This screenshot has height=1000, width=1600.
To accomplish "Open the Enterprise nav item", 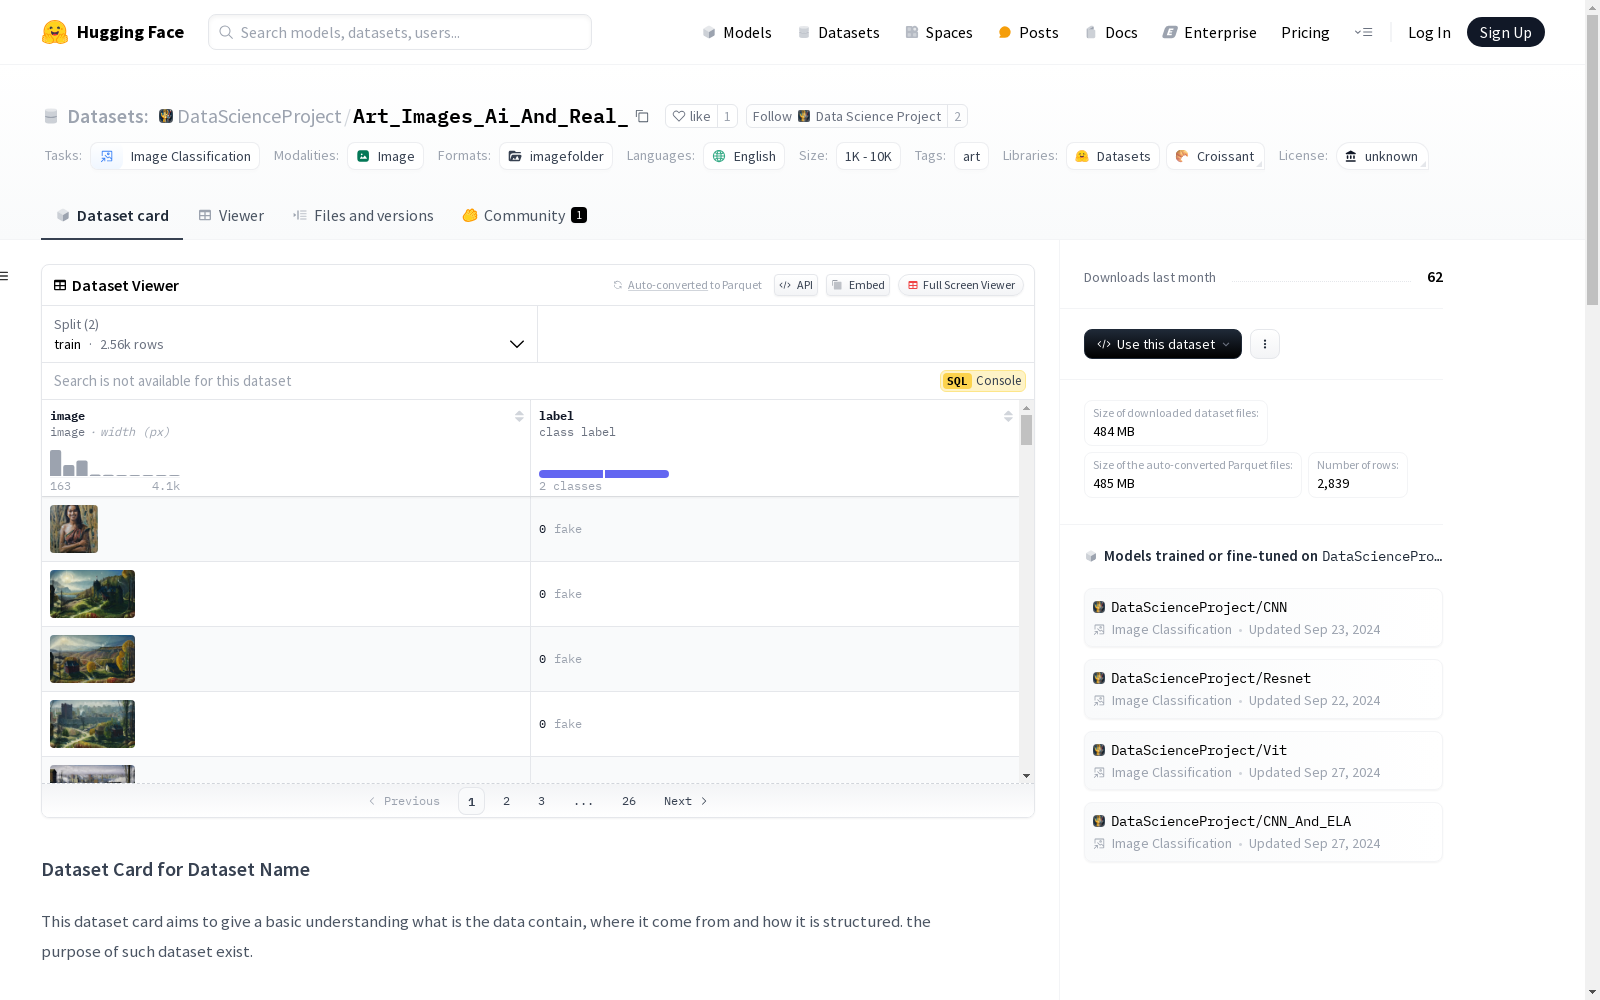I will point(1209,32).
